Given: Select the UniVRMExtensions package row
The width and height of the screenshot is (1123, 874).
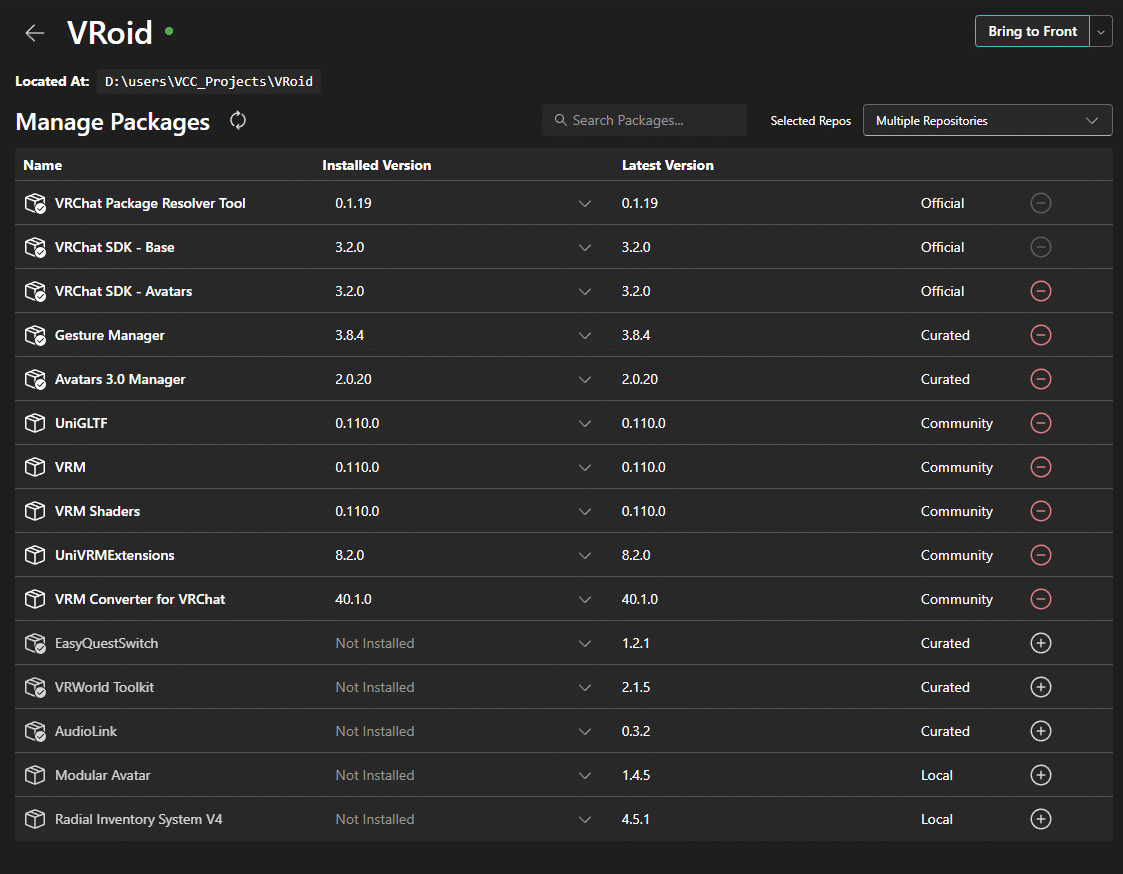Looking at the screenshot, I should coord(115,555).
